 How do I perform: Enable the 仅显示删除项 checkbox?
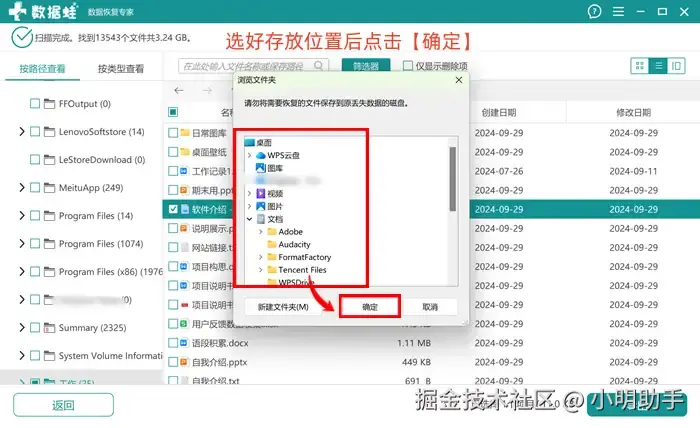coord(408,66)
